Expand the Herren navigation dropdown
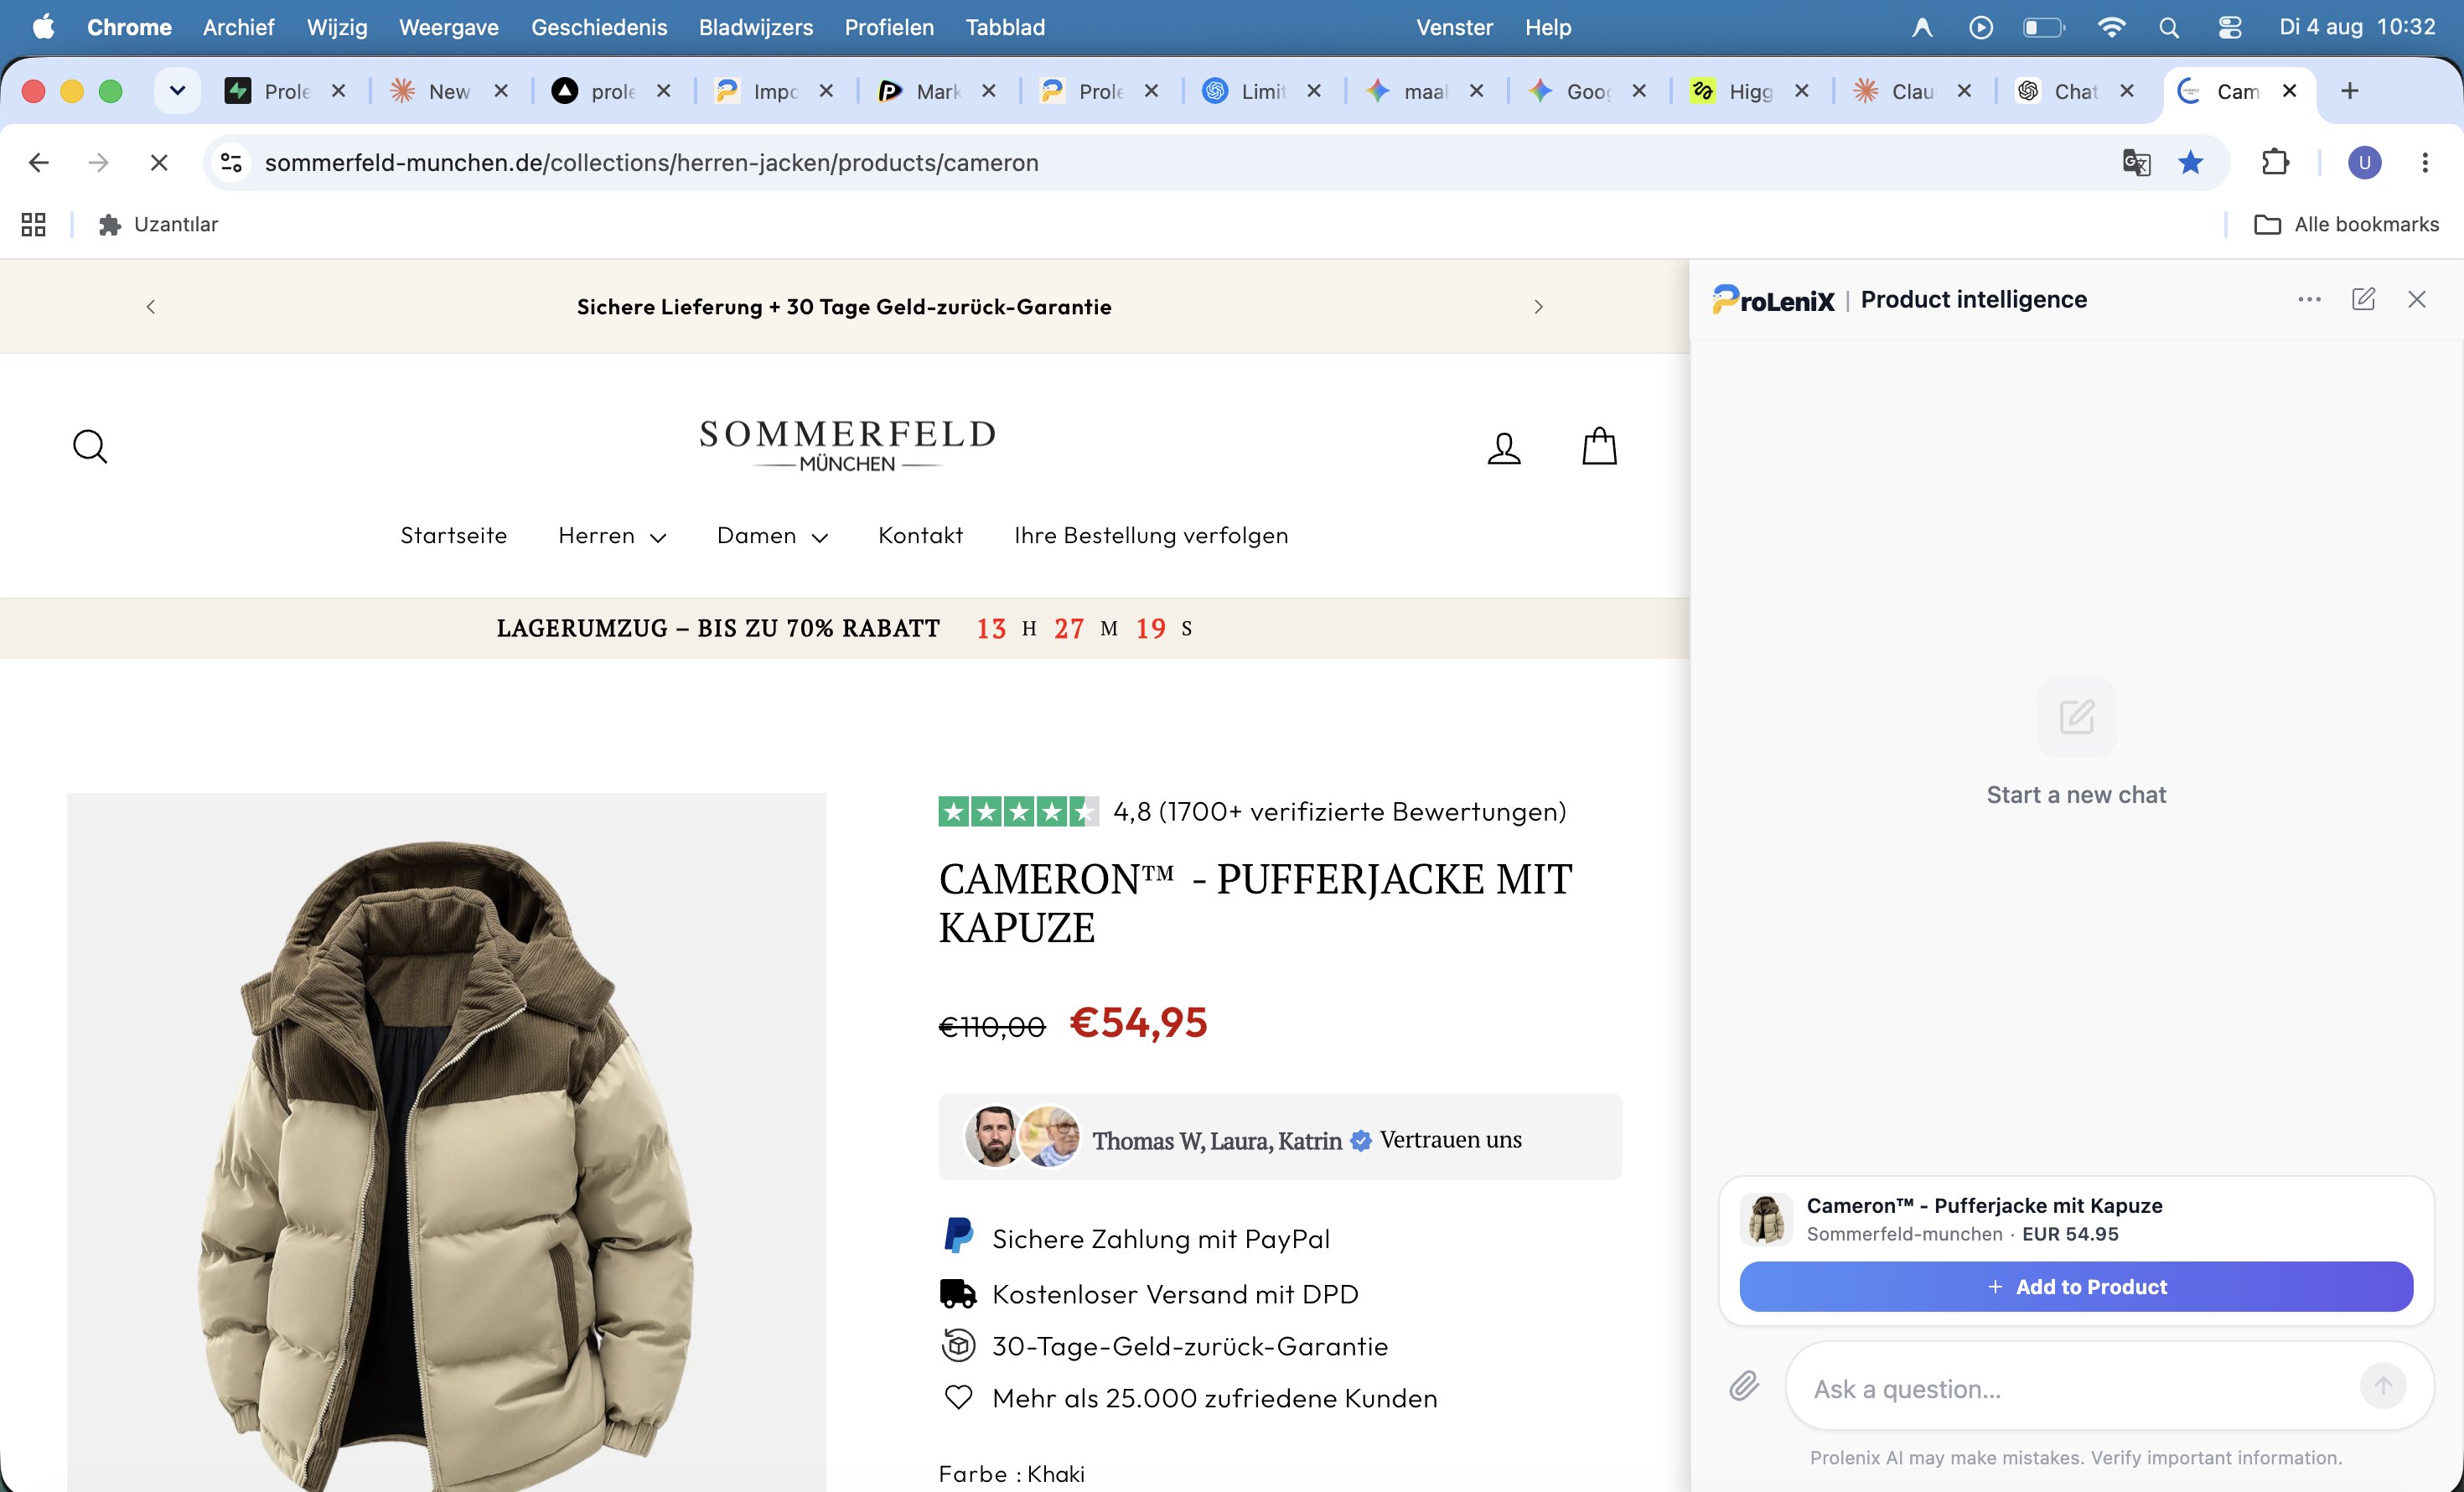2464x1492 pixels. (x=612, y=536)
